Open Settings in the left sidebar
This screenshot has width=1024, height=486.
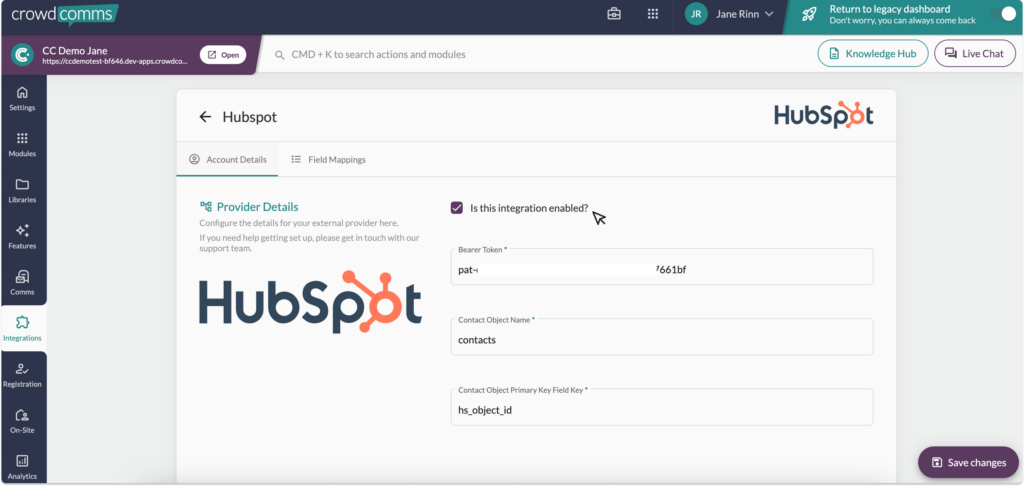tap(22, 98)
